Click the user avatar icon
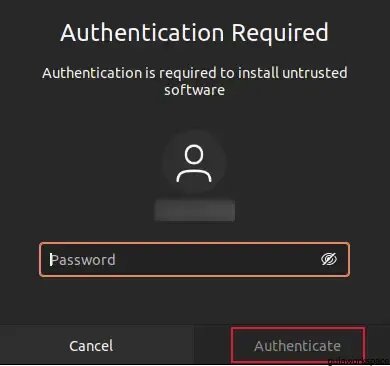This screenshot has width=390, height=366. coord(194,163)
